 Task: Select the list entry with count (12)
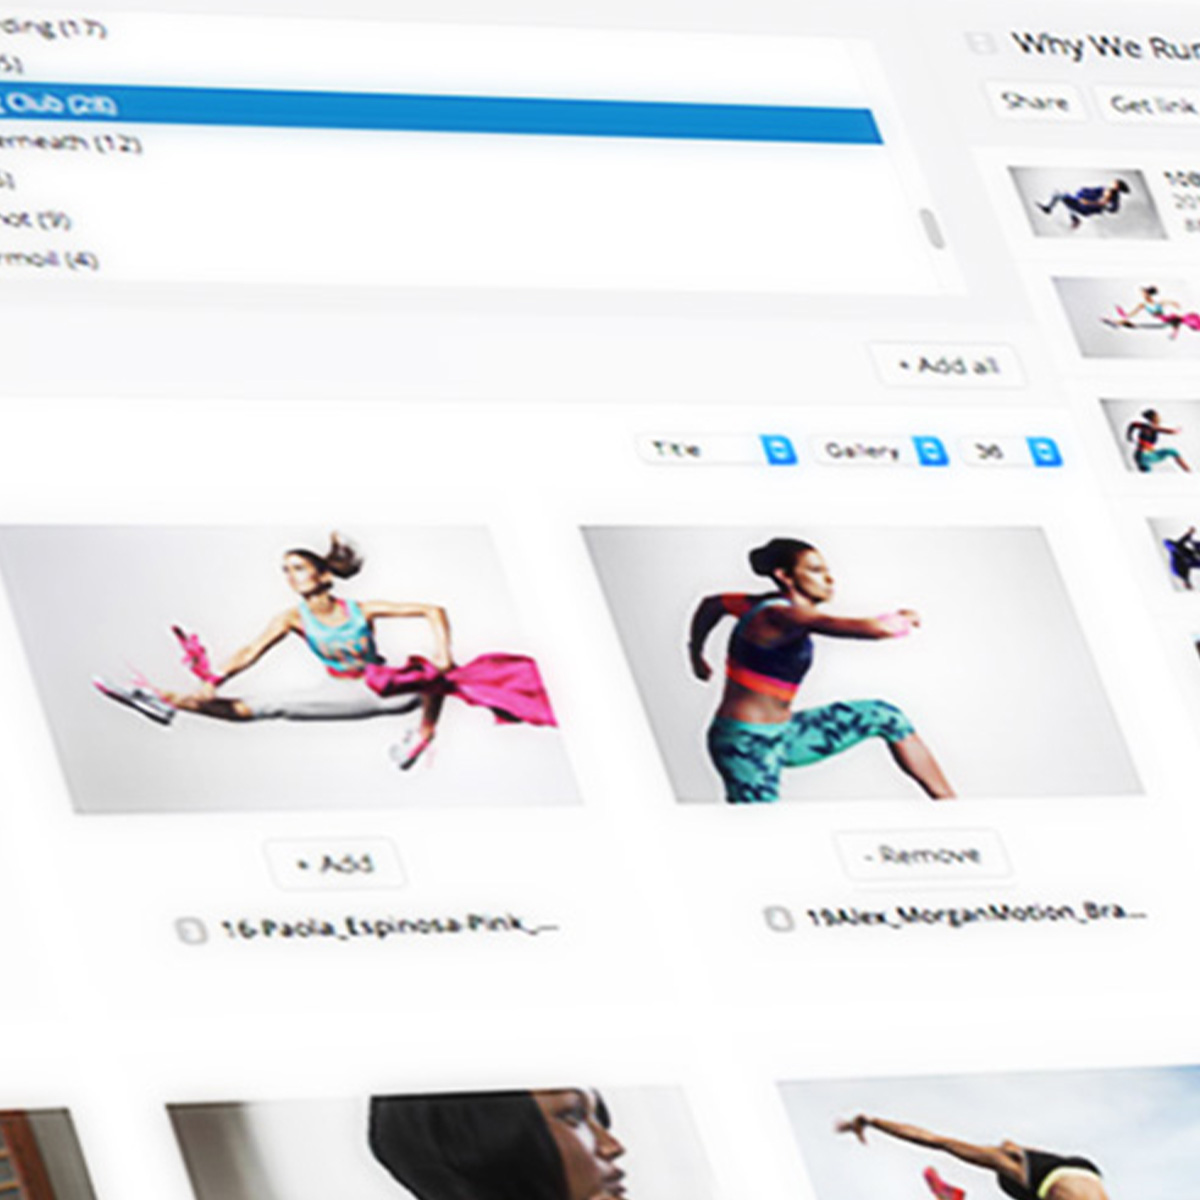[70, 143]
